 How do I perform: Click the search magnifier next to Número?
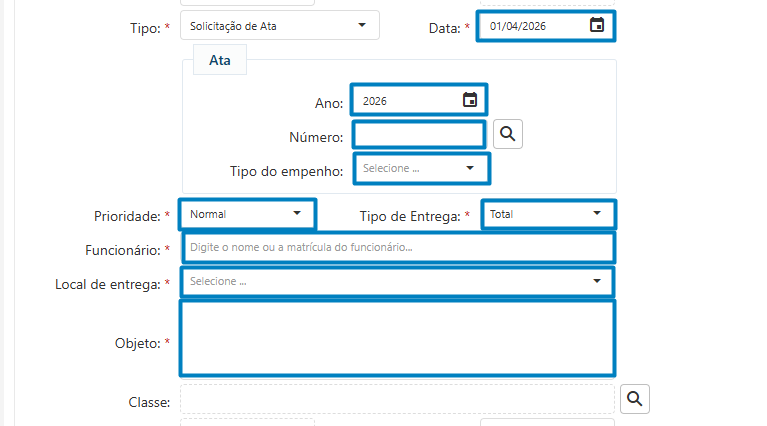click(508, 134)
